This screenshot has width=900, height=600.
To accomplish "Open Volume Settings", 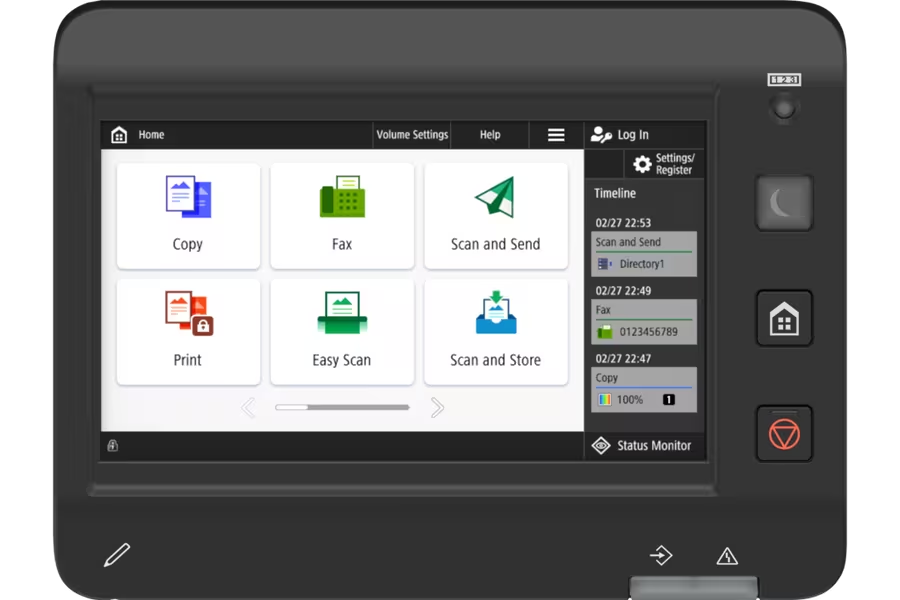I will coord(412,135).
